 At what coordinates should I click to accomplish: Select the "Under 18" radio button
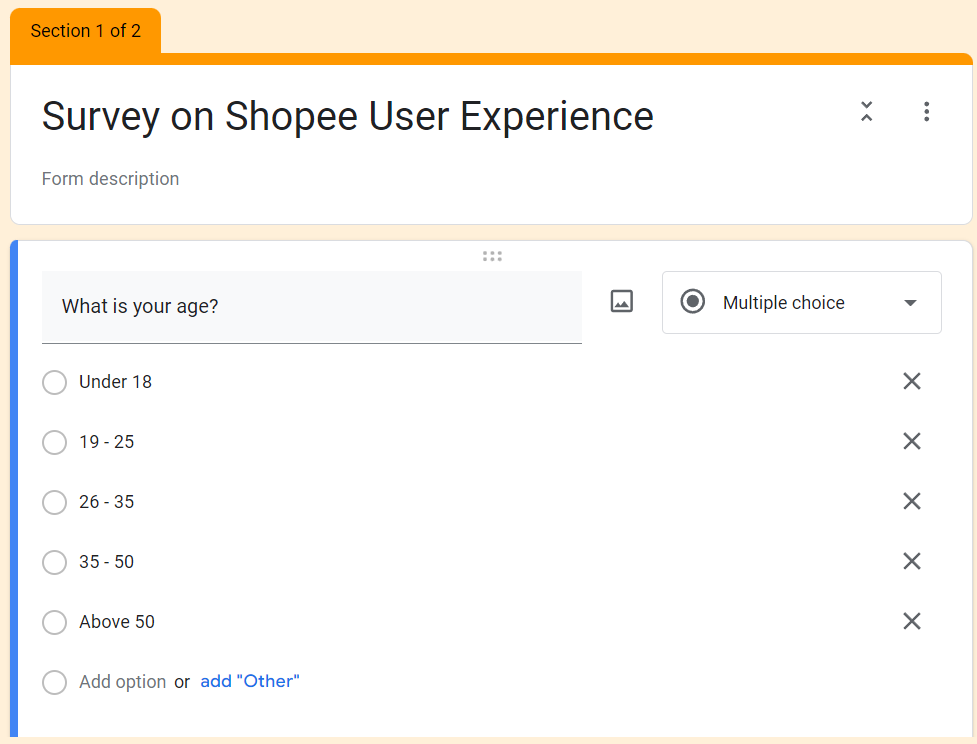tap(54, 382)
